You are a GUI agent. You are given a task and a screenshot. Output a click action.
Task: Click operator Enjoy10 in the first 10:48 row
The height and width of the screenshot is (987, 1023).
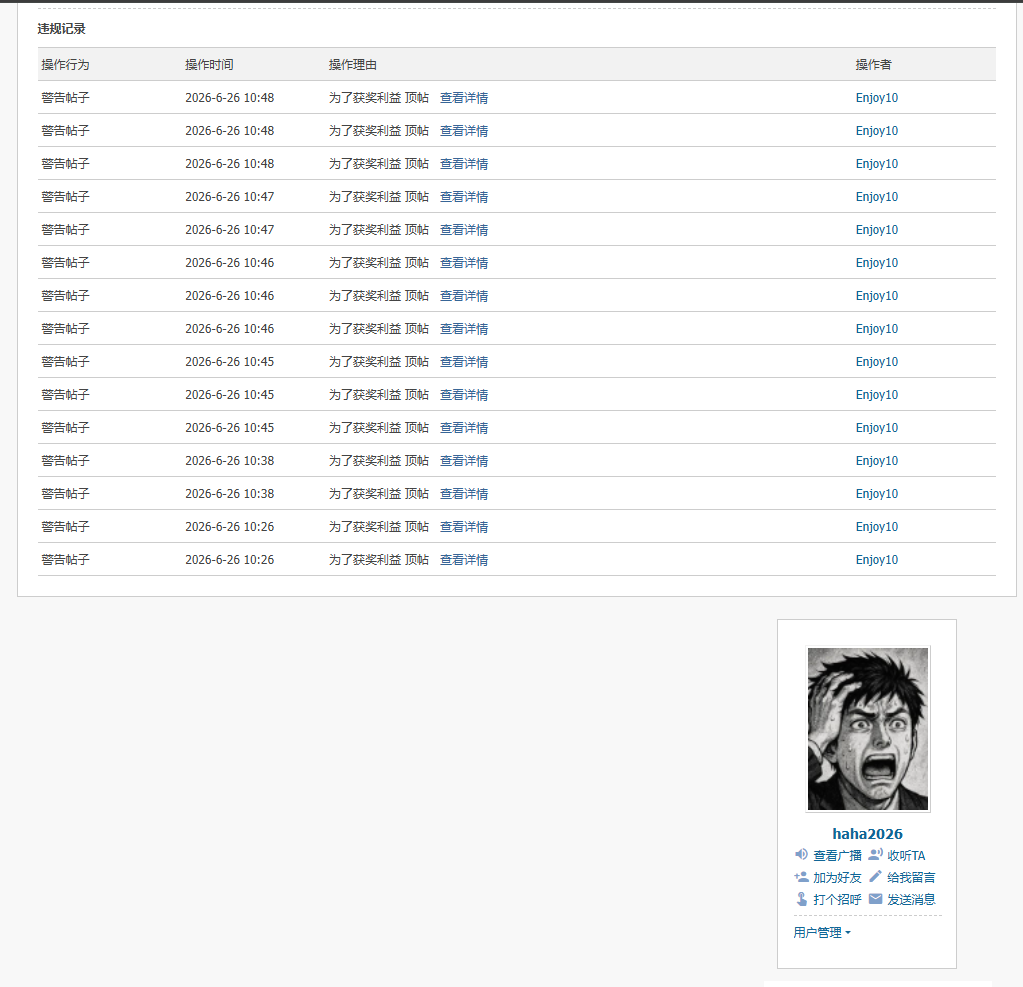click(x=877, y=98)
